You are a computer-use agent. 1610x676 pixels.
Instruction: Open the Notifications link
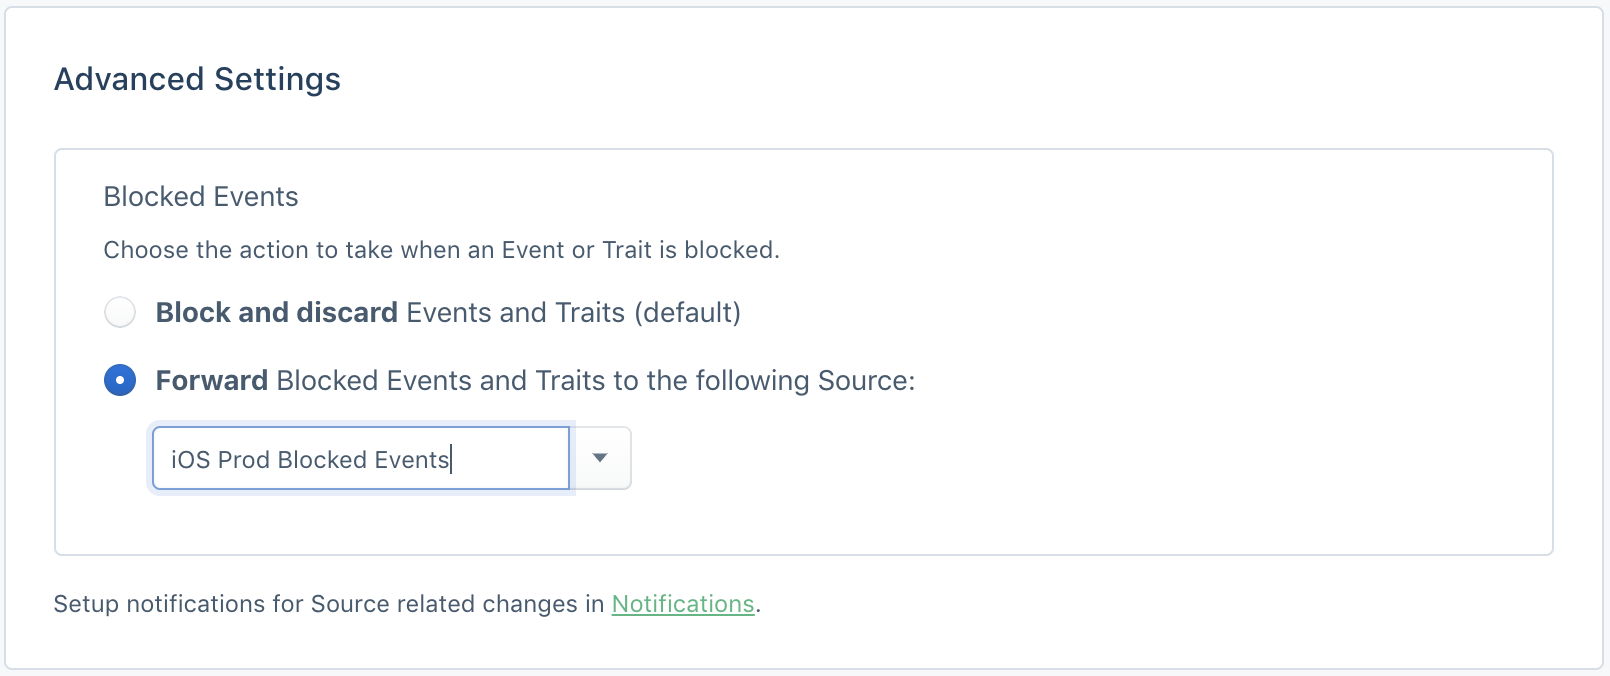[683, 604]
